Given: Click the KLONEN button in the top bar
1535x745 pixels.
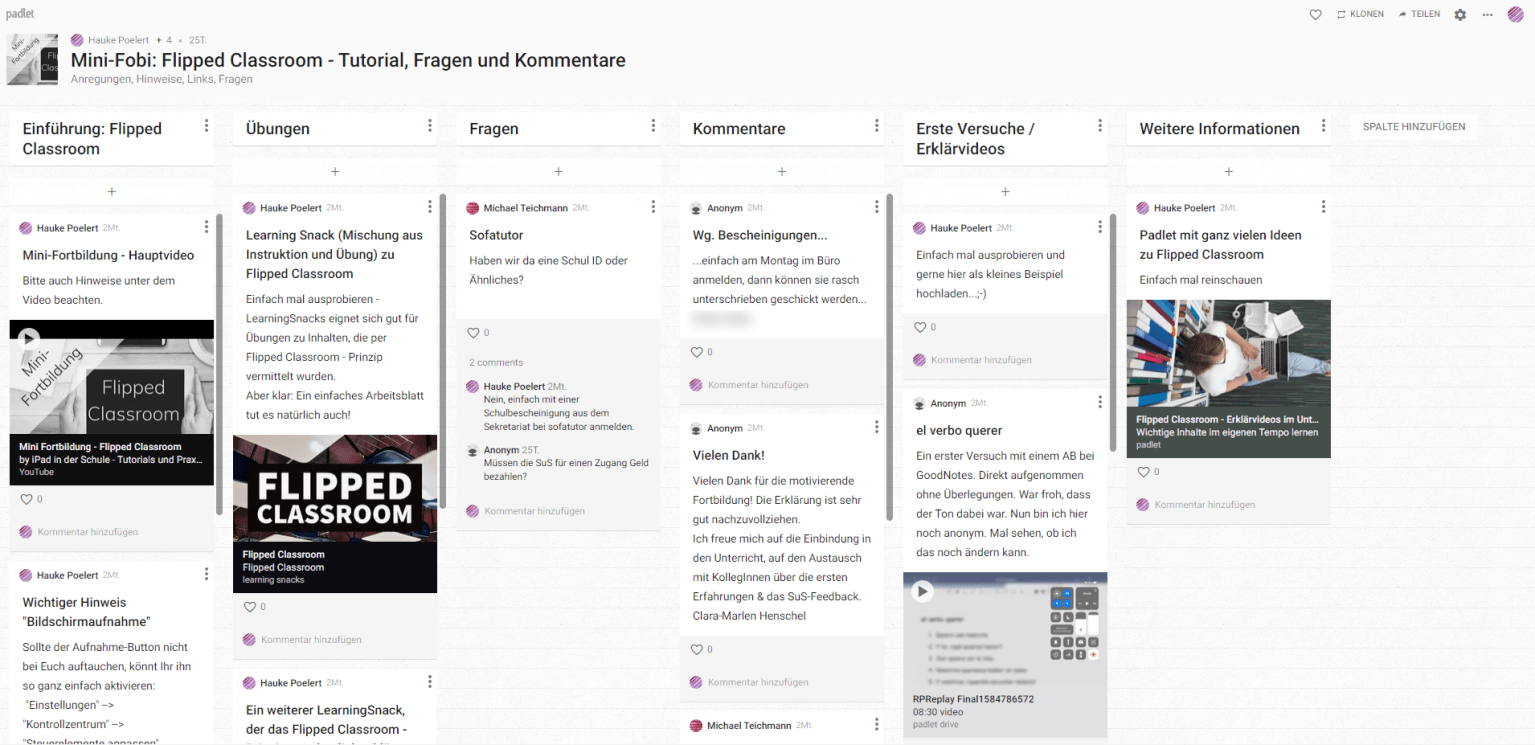Looking at the screenshot, I should click(x=1360, y=14).
